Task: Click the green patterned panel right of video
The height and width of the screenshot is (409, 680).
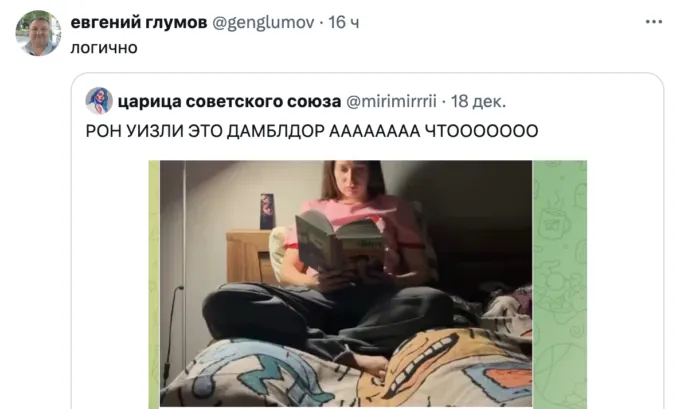Action: [x=559, y=284]
